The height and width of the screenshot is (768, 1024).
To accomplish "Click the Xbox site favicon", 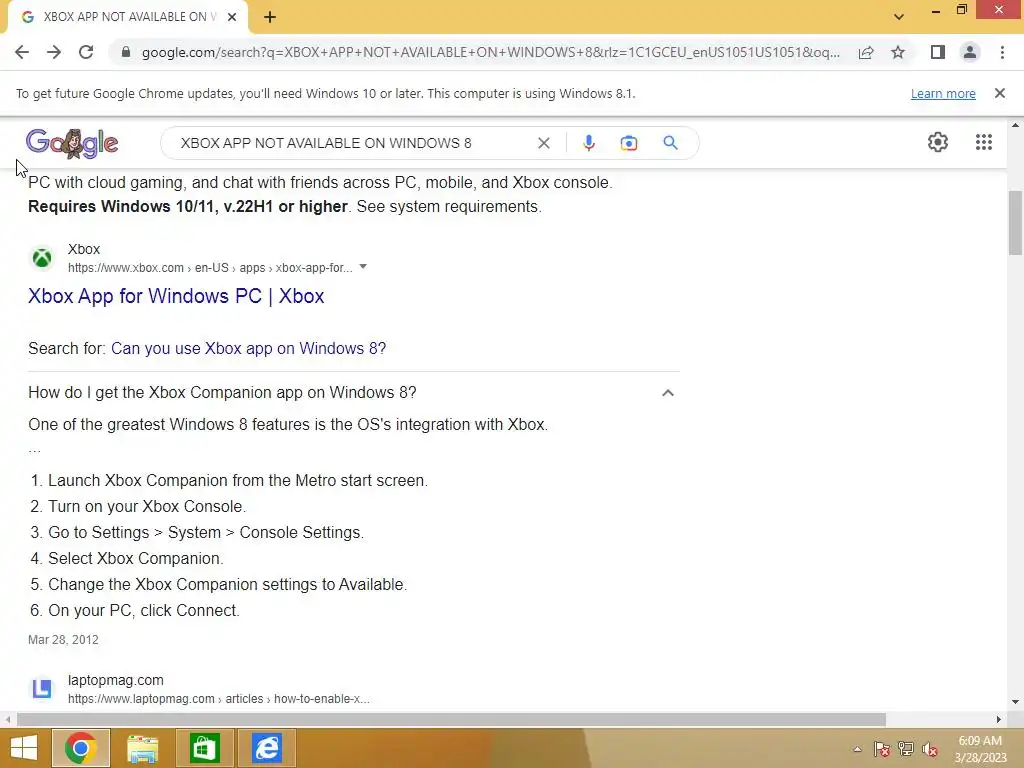I will 42,258.
